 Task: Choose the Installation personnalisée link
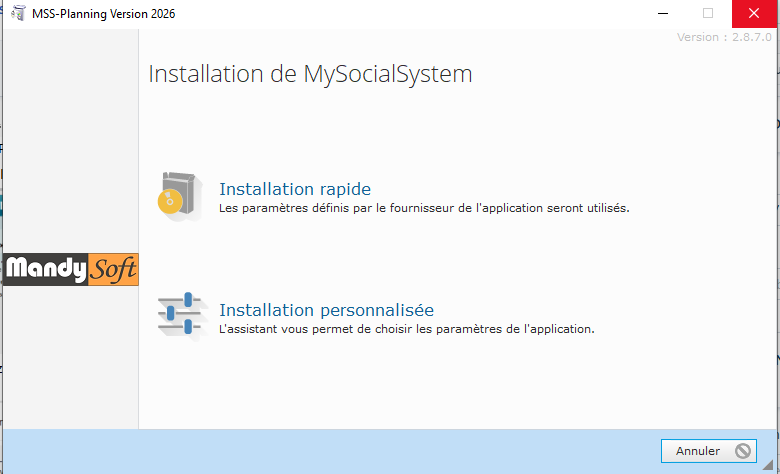click(x=326, y=310)
